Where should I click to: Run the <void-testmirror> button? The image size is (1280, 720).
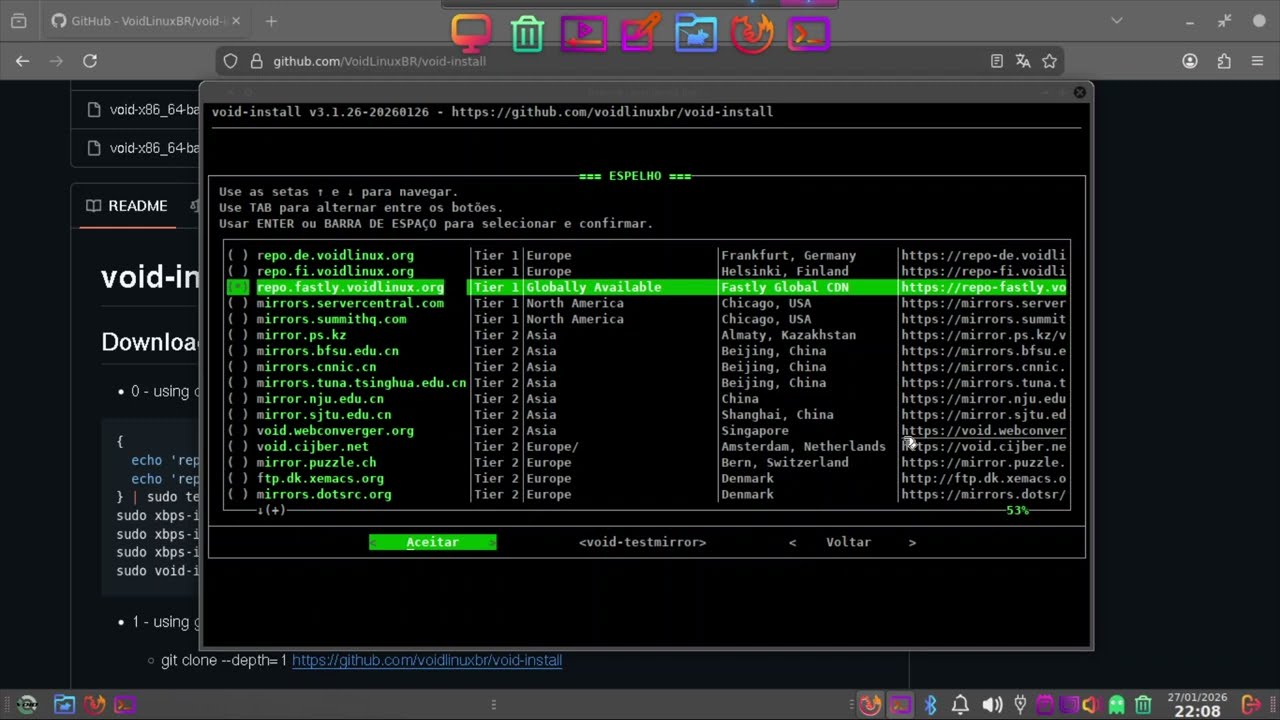[642, 542]
